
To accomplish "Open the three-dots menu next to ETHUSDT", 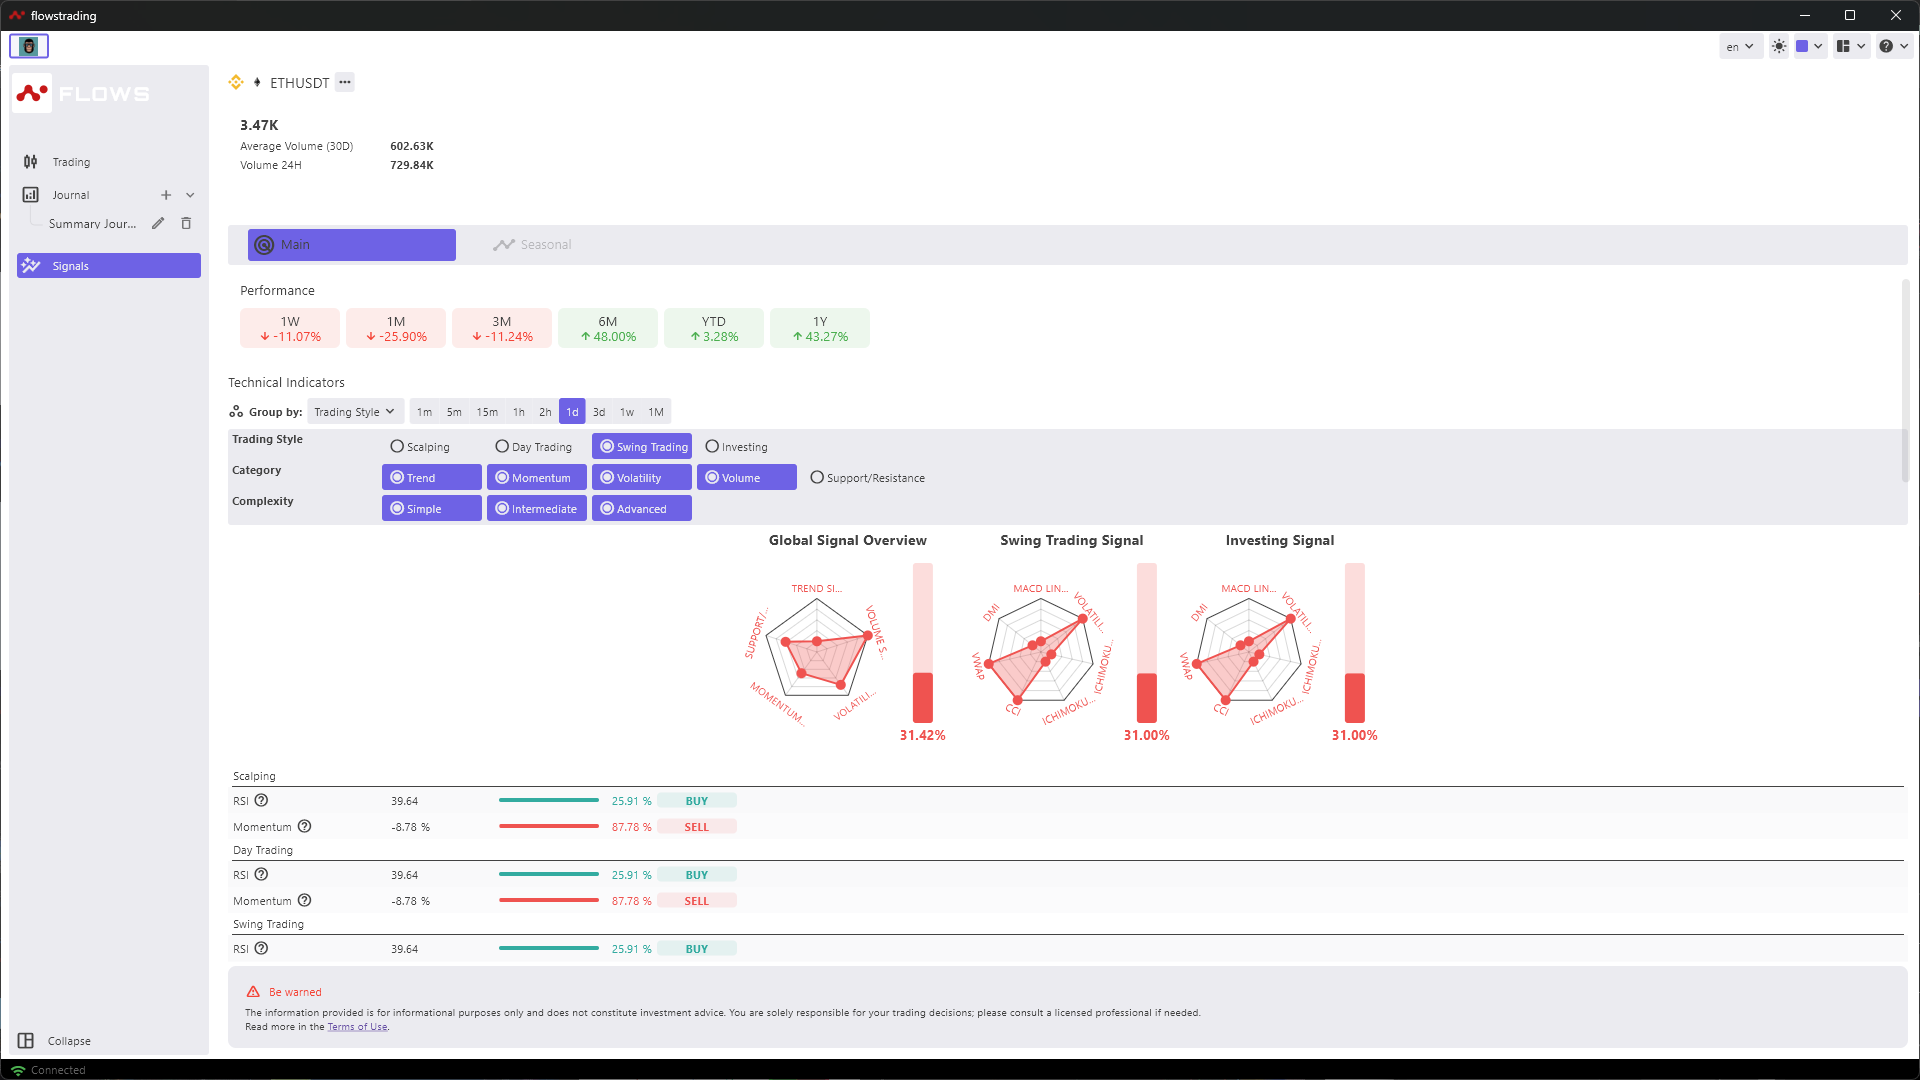I will (x=345, y=83).
